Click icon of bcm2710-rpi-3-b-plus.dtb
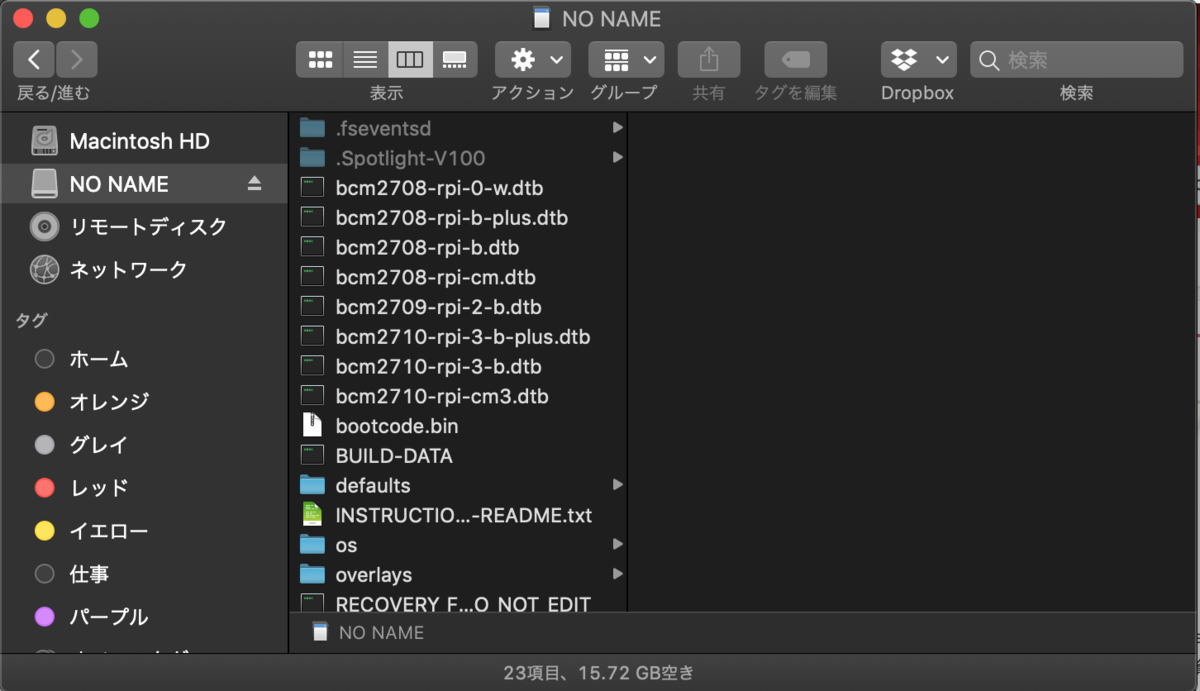Image resolution: width=1200 pixels, height=691 pixels. [x=313, y=336]
